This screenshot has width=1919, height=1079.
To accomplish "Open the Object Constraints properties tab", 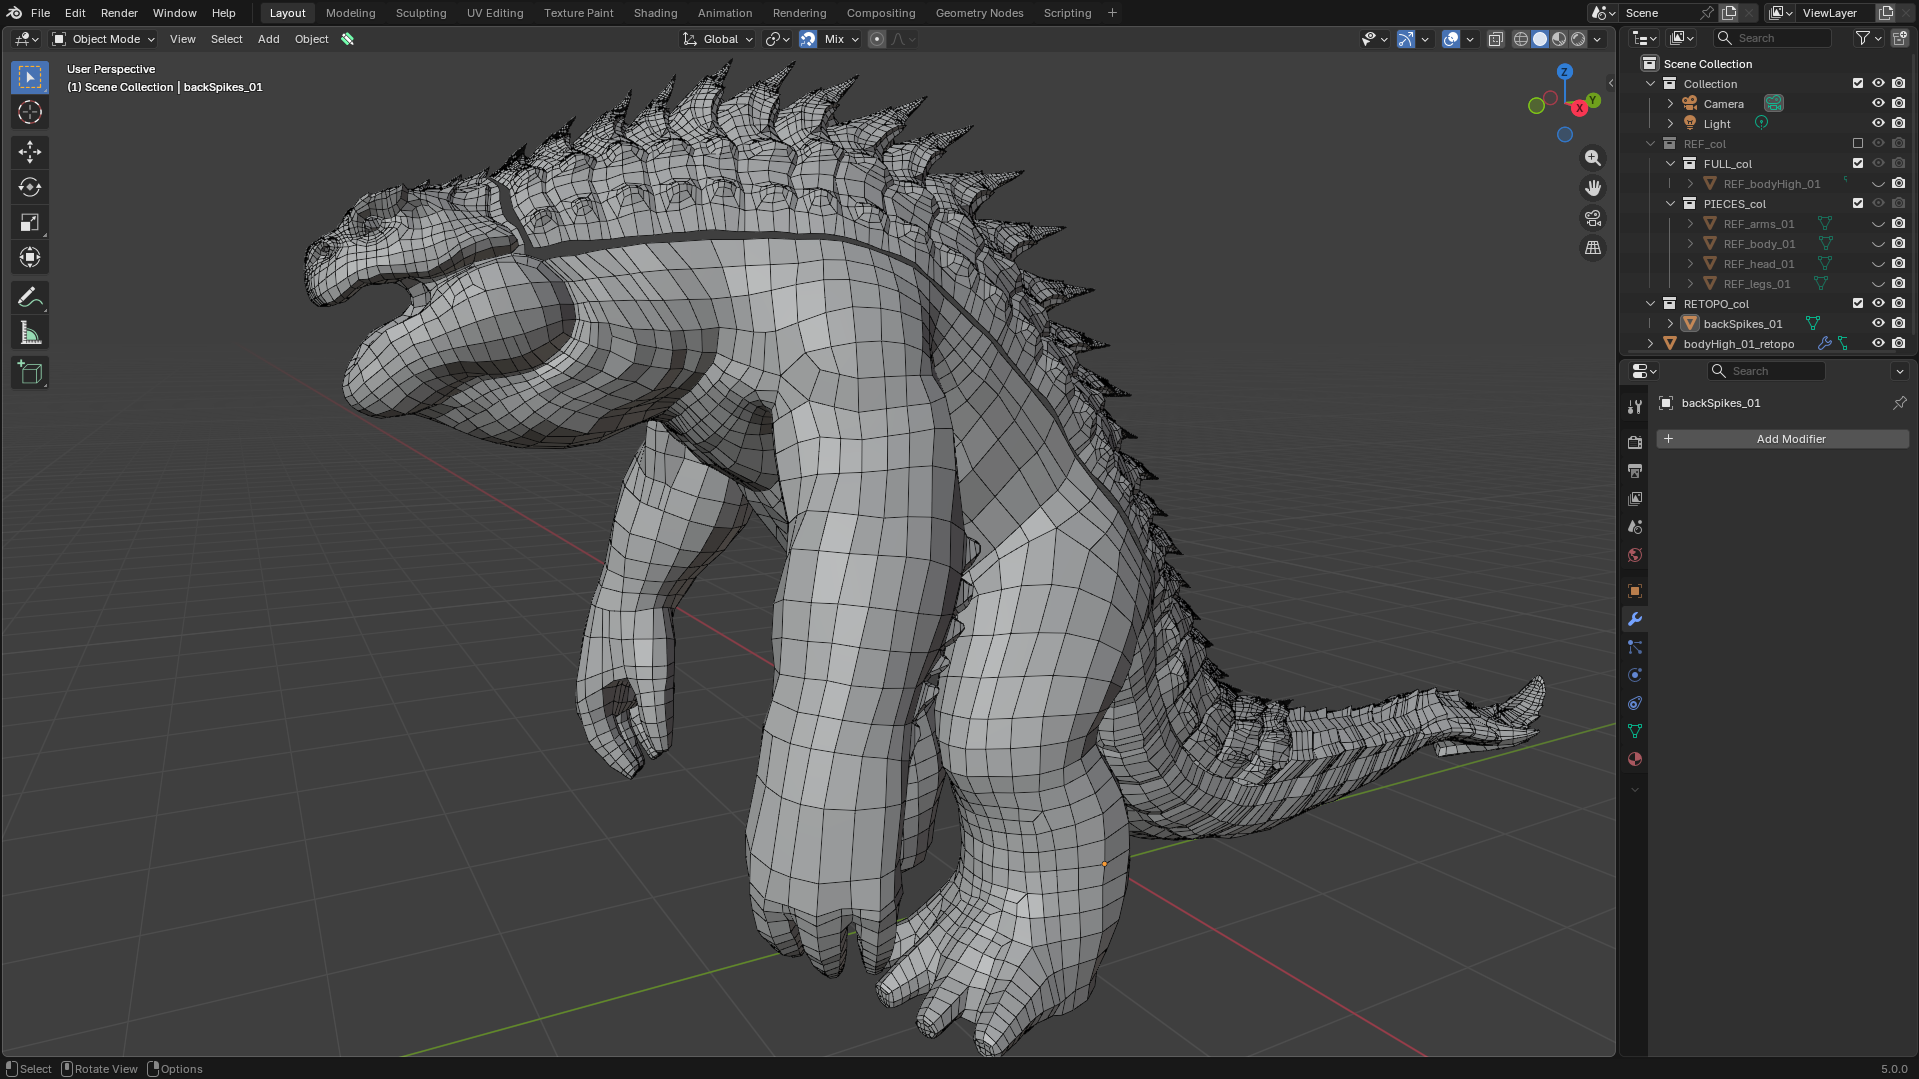I will [x=1635, y=703].
